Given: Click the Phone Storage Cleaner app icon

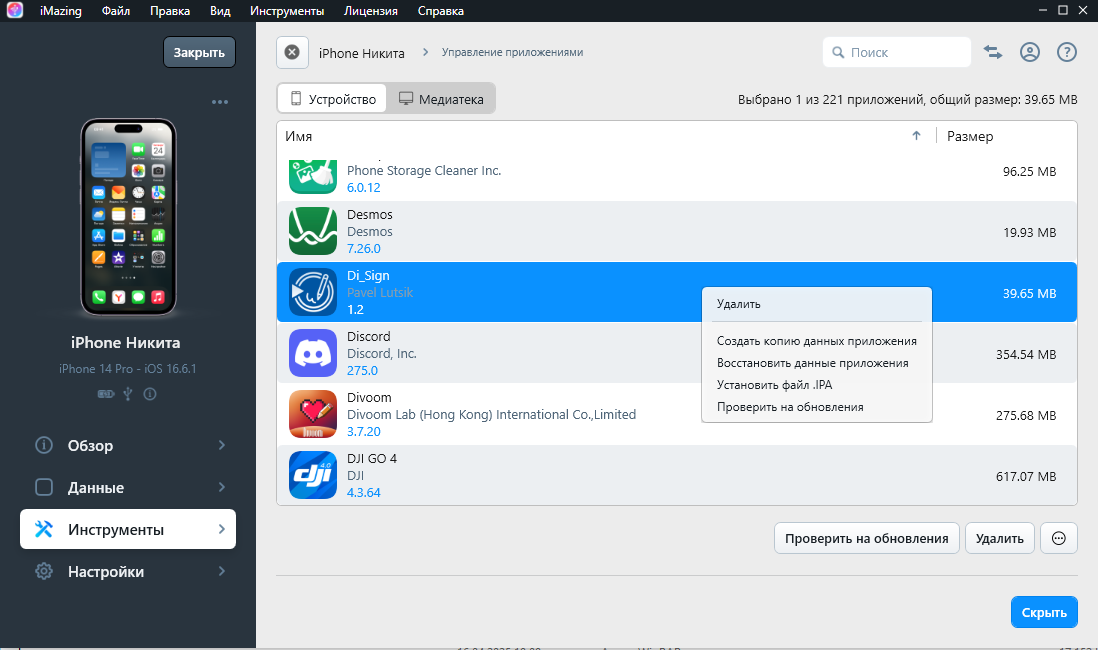Looking at the screenshot, I should (x=313, y=175).
